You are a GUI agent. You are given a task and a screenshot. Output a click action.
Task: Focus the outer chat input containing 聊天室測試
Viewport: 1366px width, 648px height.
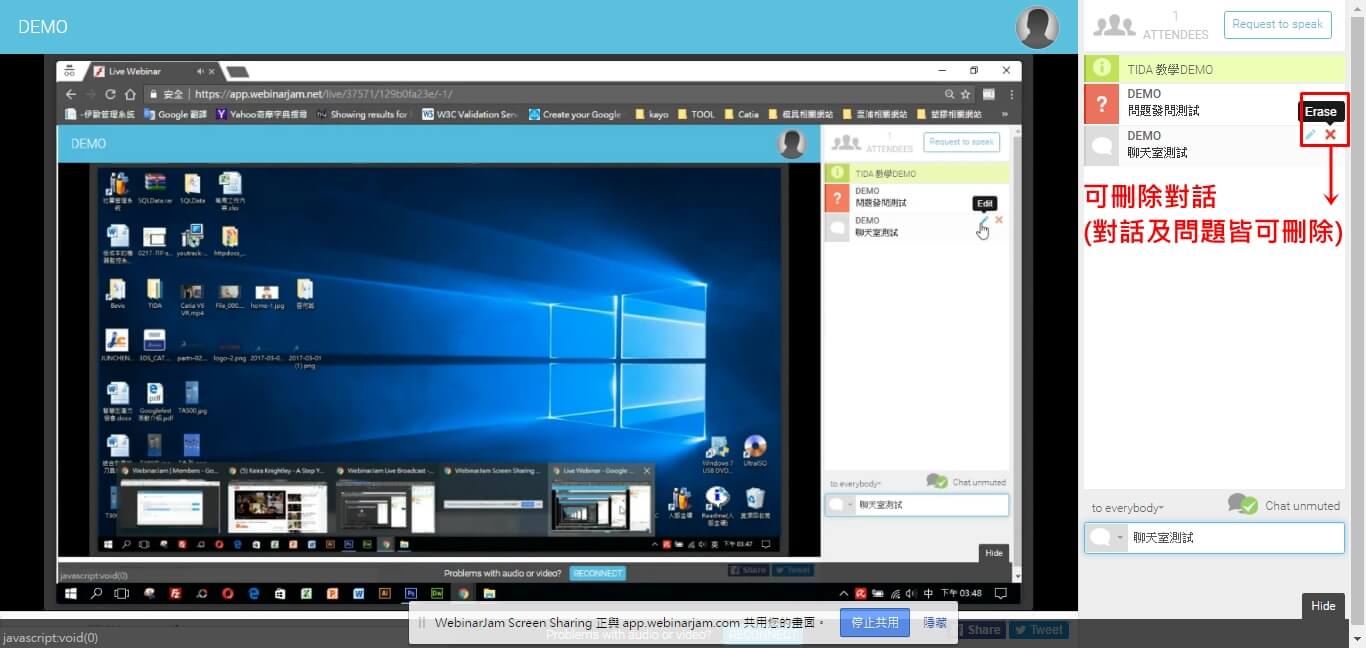click(1235, 538)
